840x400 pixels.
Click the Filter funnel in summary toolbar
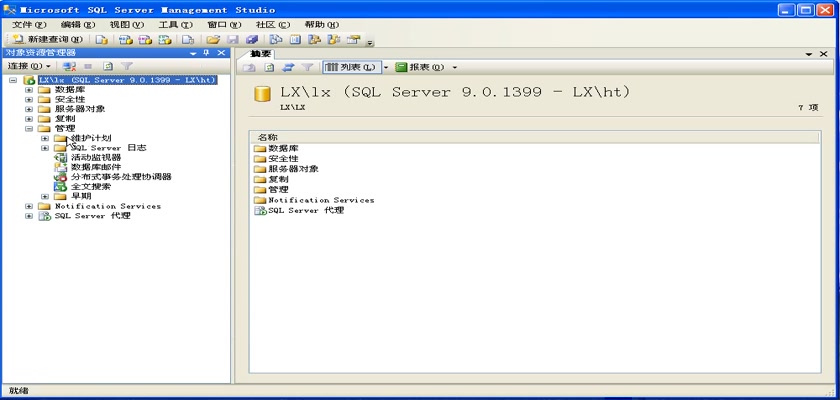(307, 67)
